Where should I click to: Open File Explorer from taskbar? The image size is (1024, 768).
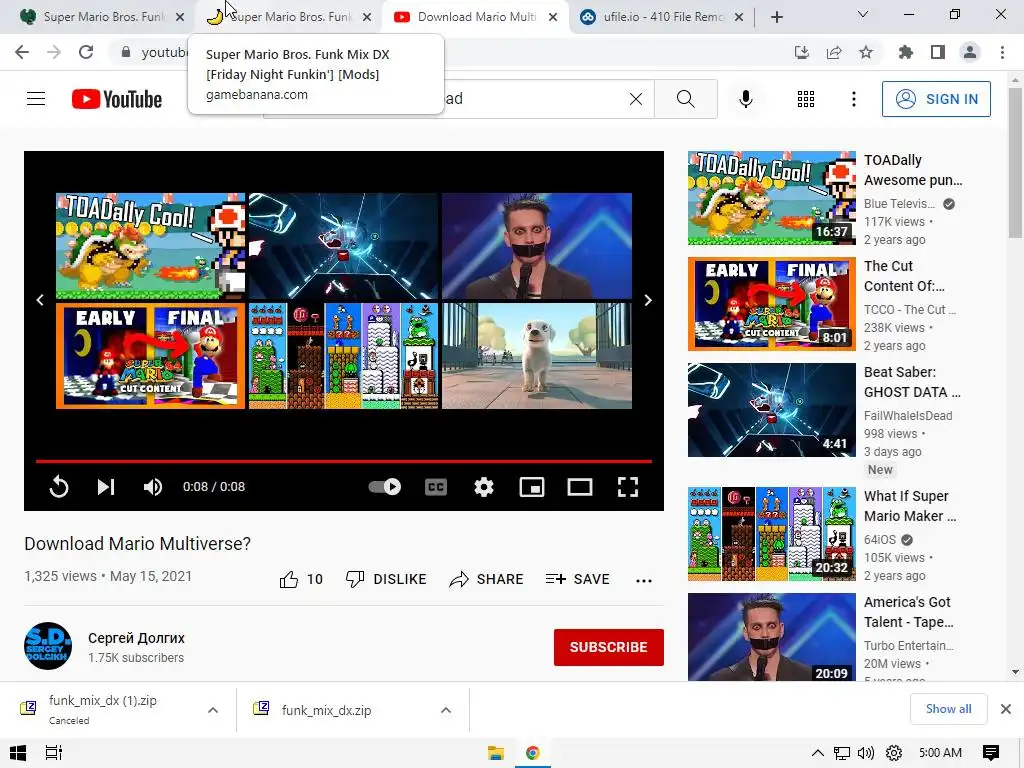[x=496, y=753]
